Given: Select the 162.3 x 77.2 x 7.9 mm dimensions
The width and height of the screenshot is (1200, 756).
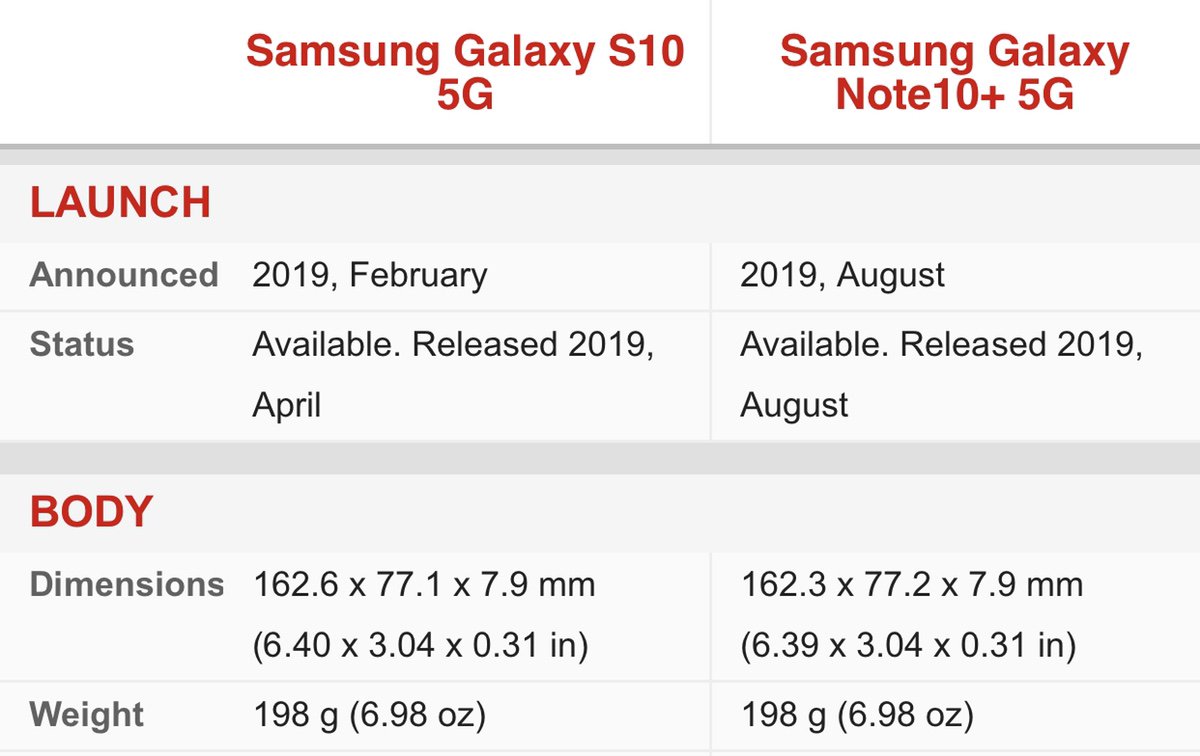Looking at the screenshot, I should (x=912, y=584).
